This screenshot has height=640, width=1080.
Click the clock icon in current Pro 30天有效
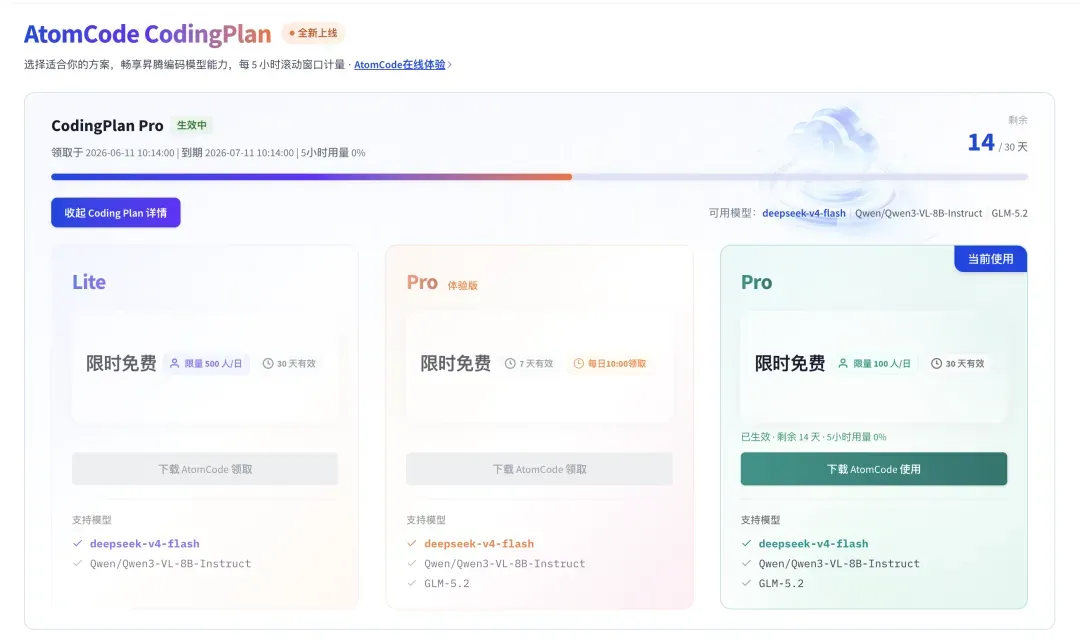click(x=936, y=363)
